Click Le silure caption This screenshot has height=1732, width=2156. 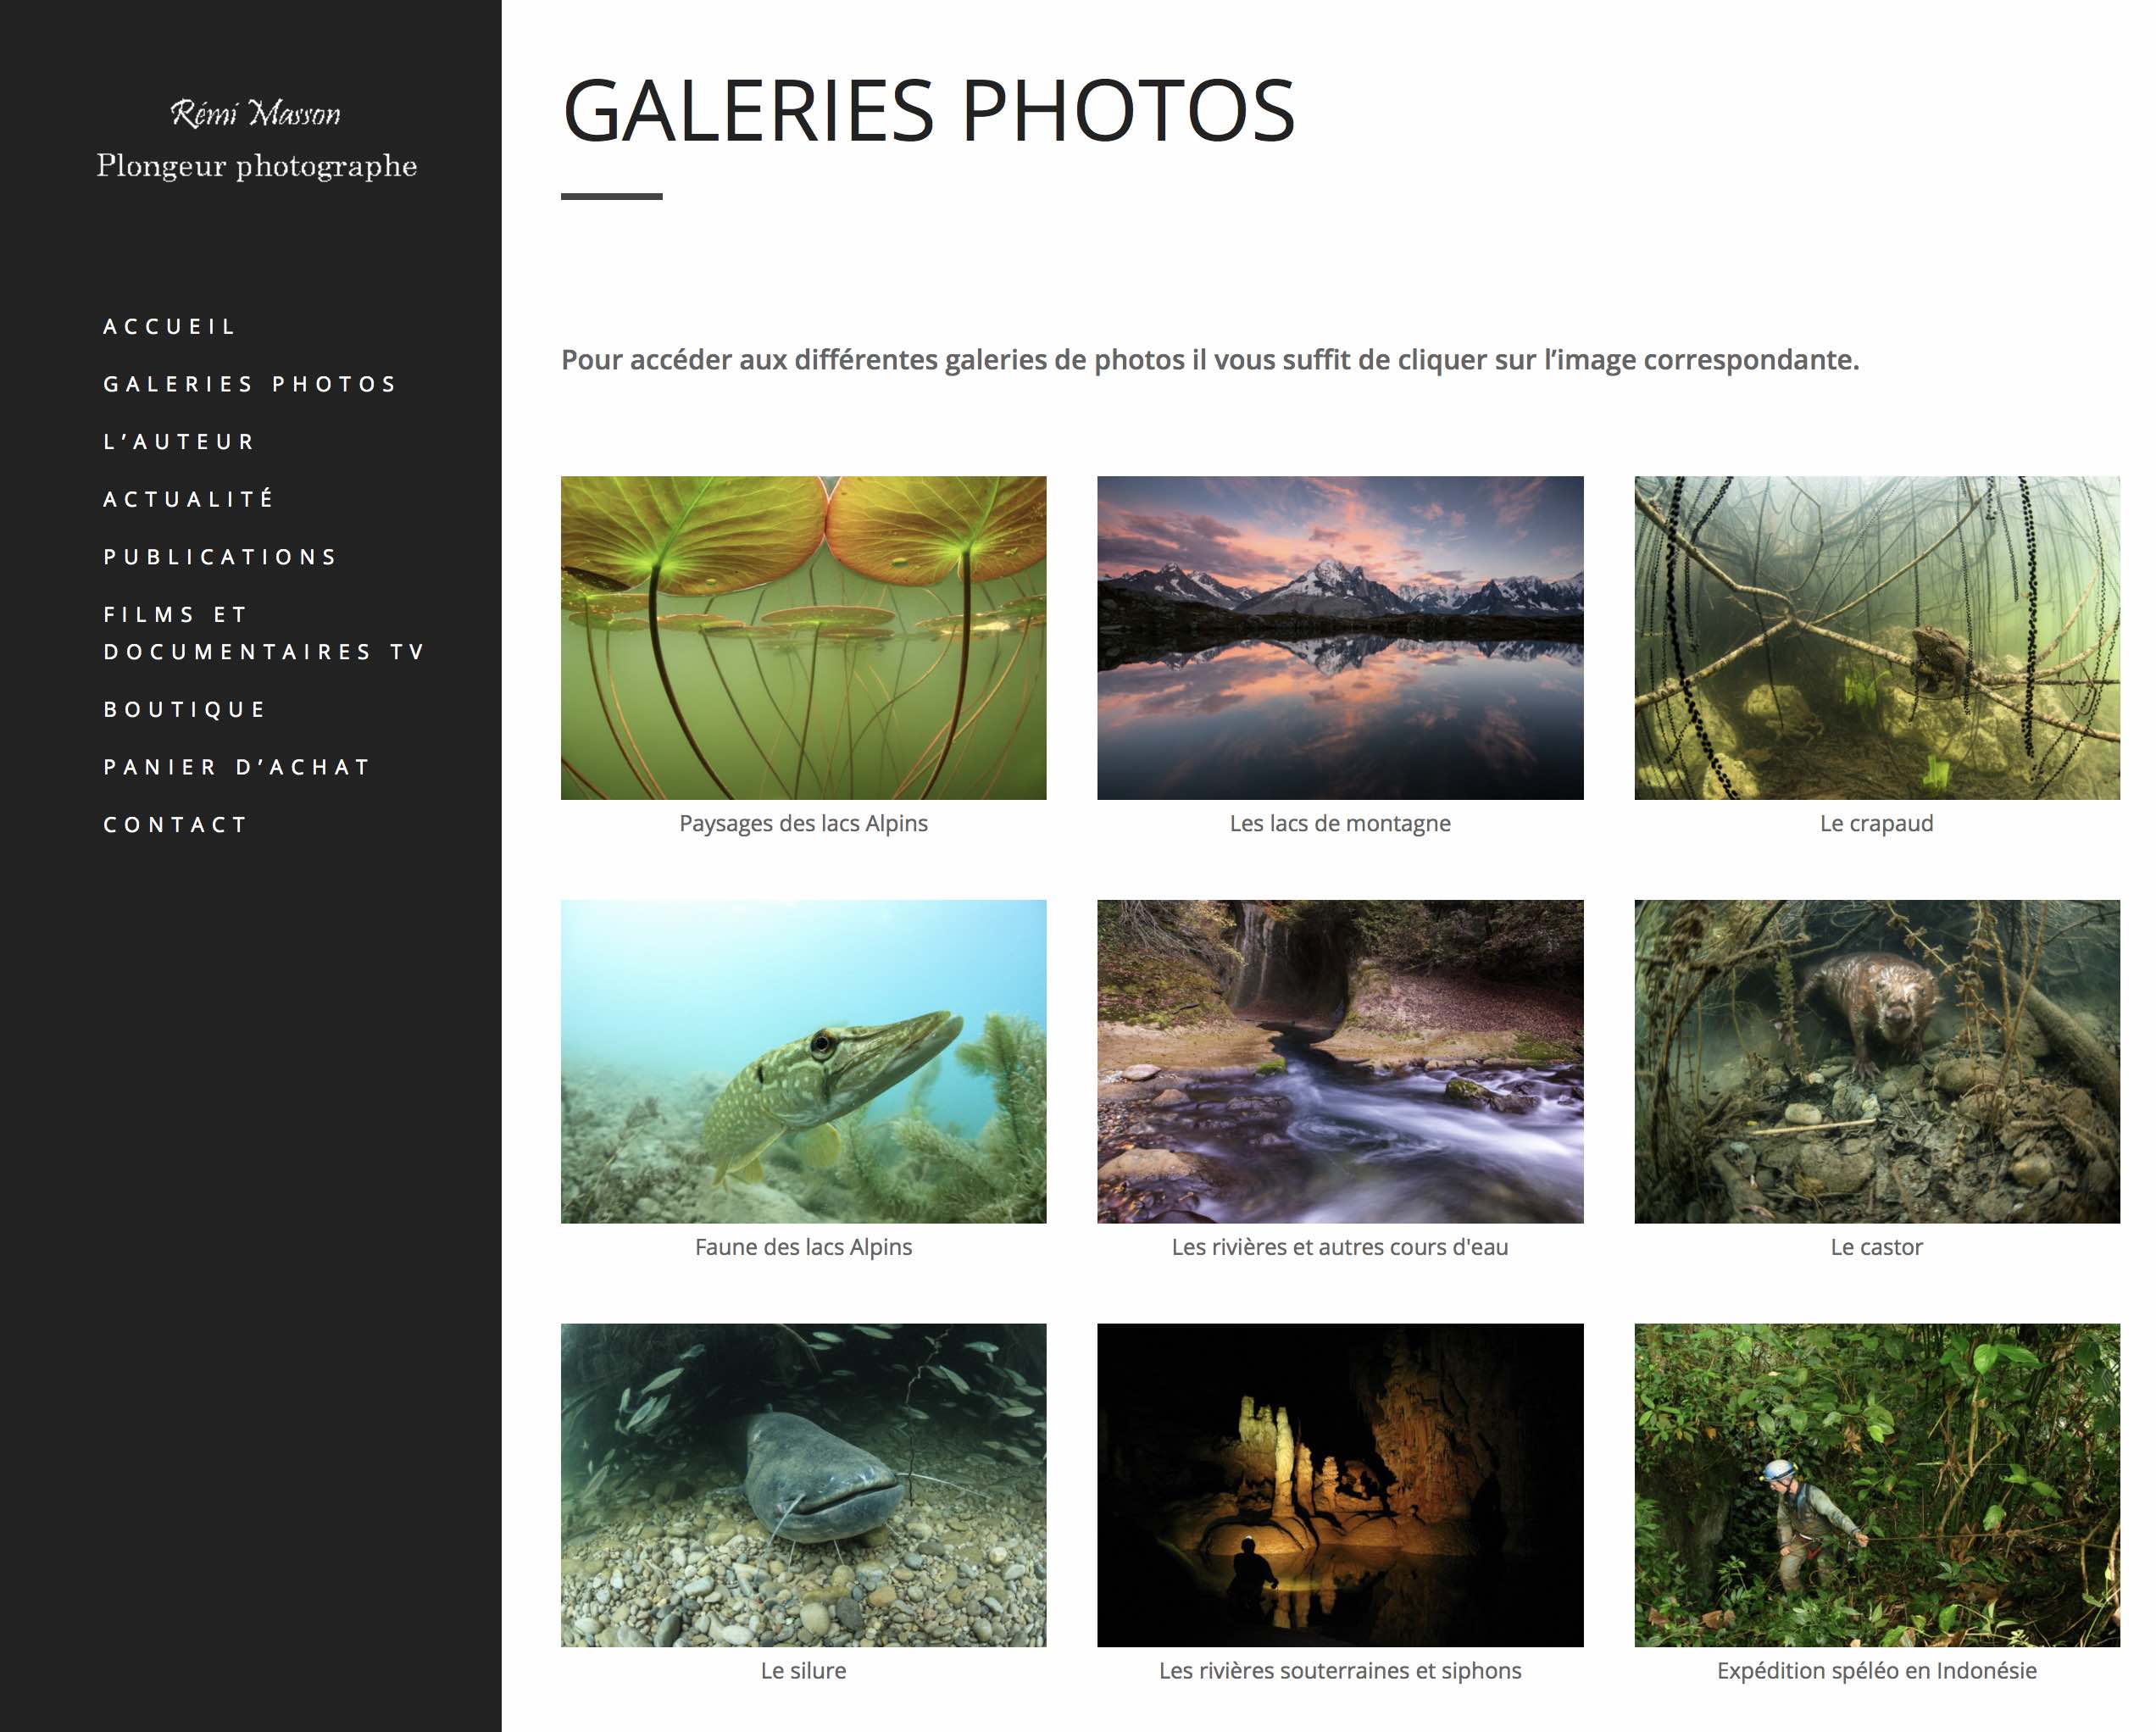coord(803,1670)
